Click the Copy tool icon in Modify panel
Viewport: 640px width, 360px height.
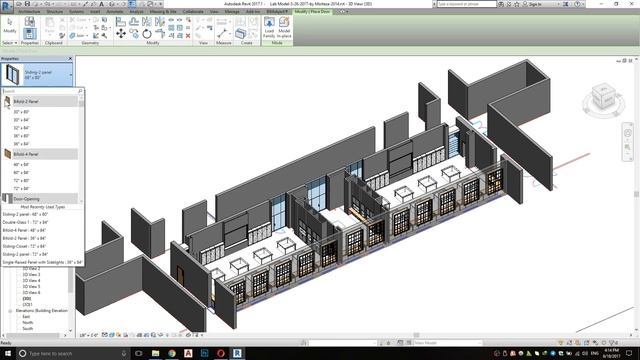(x=134, y=33)
